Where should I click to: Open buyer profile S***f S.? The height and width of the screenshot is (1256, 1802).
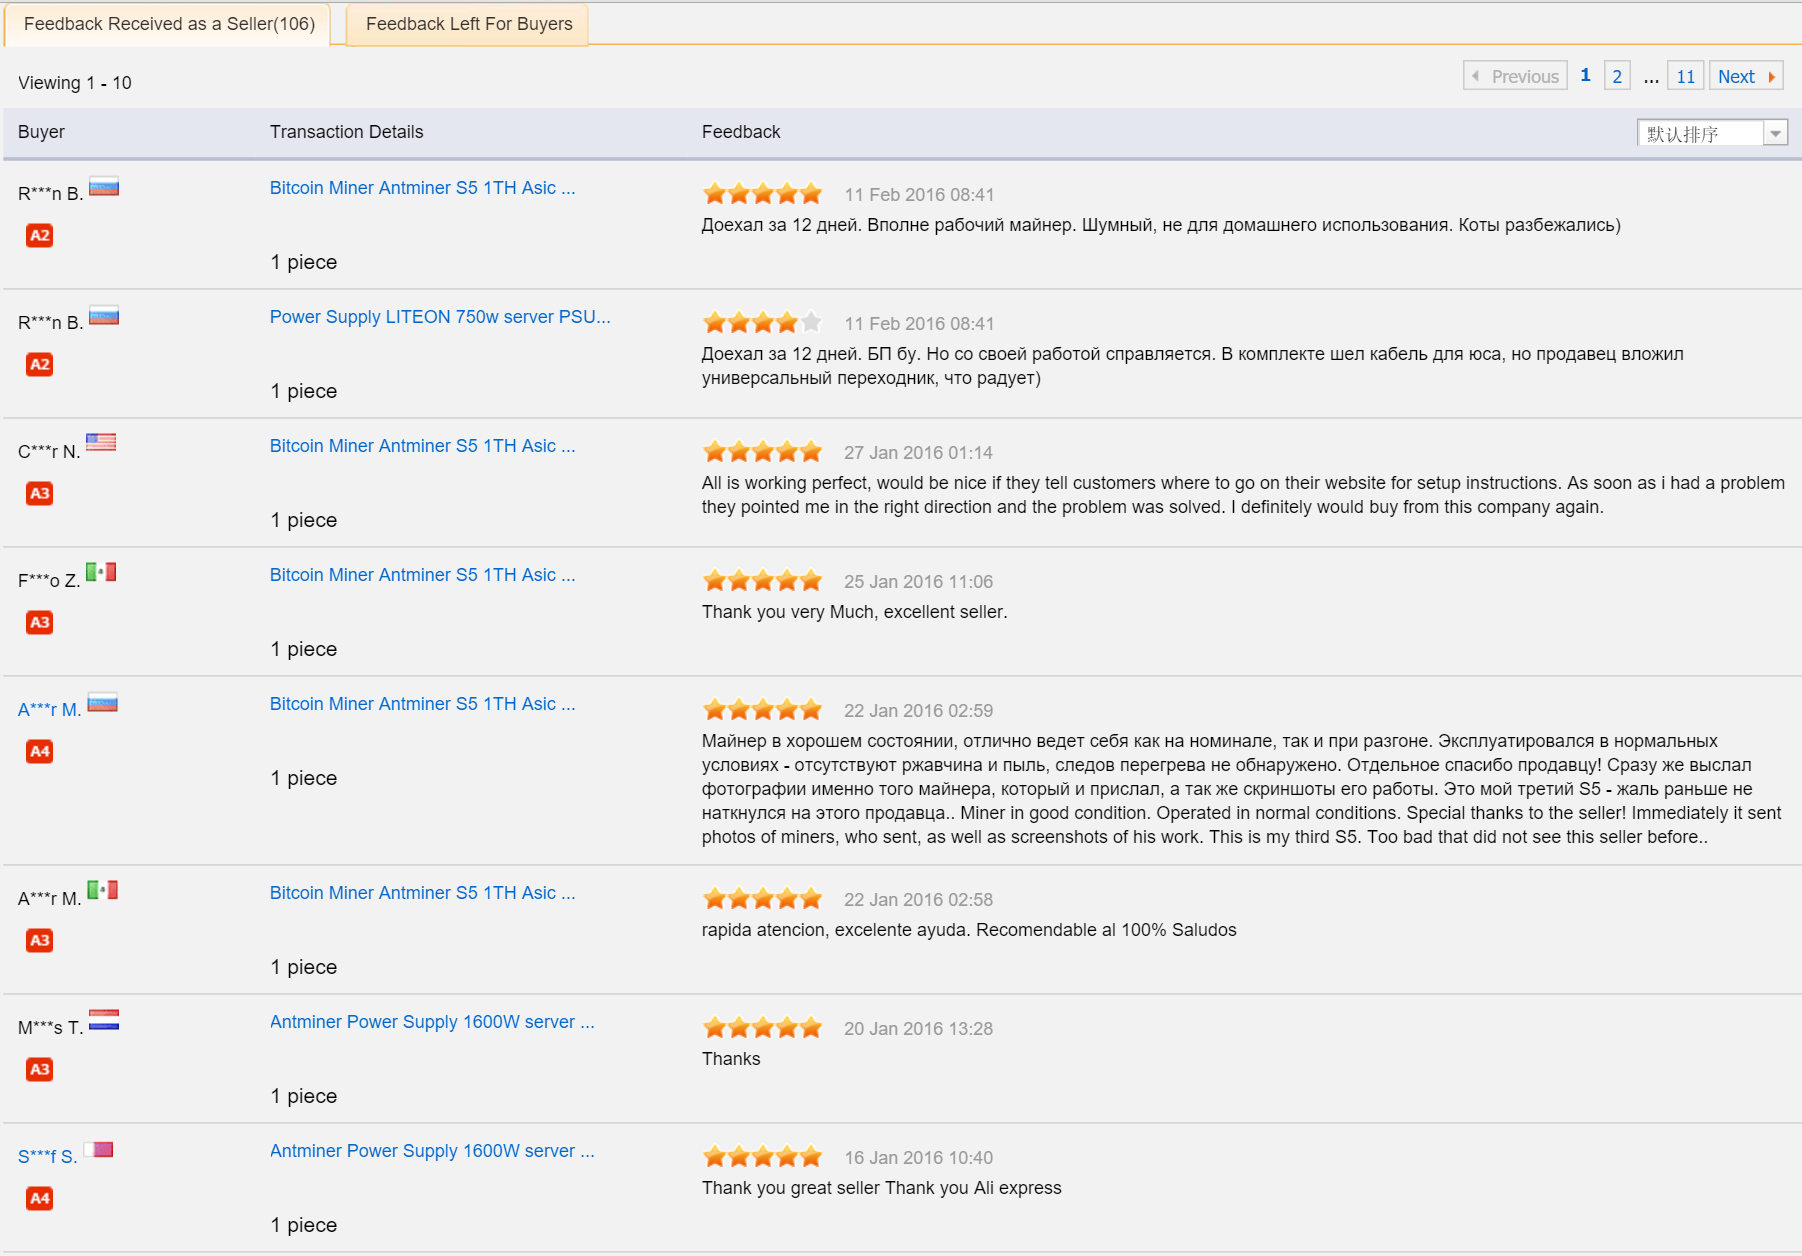click(x=47, y=1157)
